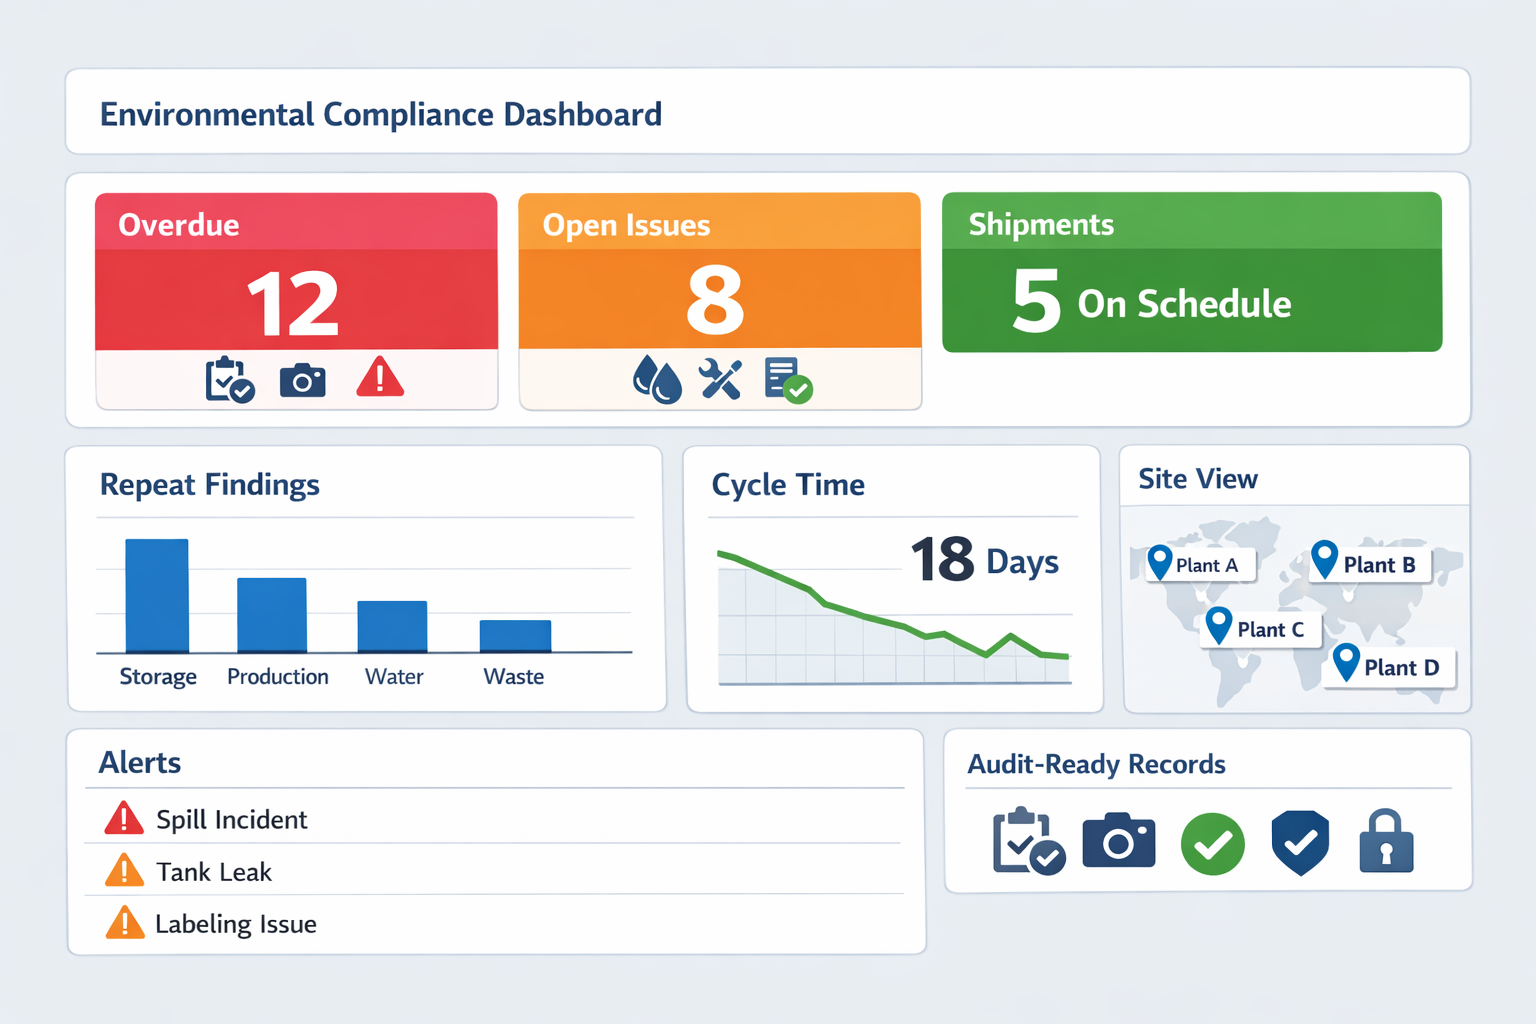Click the Site View heading
Viewport: 1536px width, 1024px height.
pos(1198,479)
